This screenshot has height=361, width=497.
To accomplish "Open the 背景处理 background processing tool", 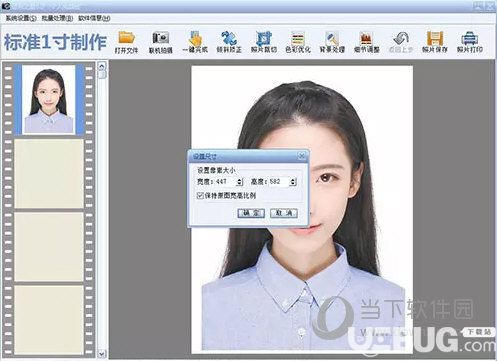I will point(332,42).
